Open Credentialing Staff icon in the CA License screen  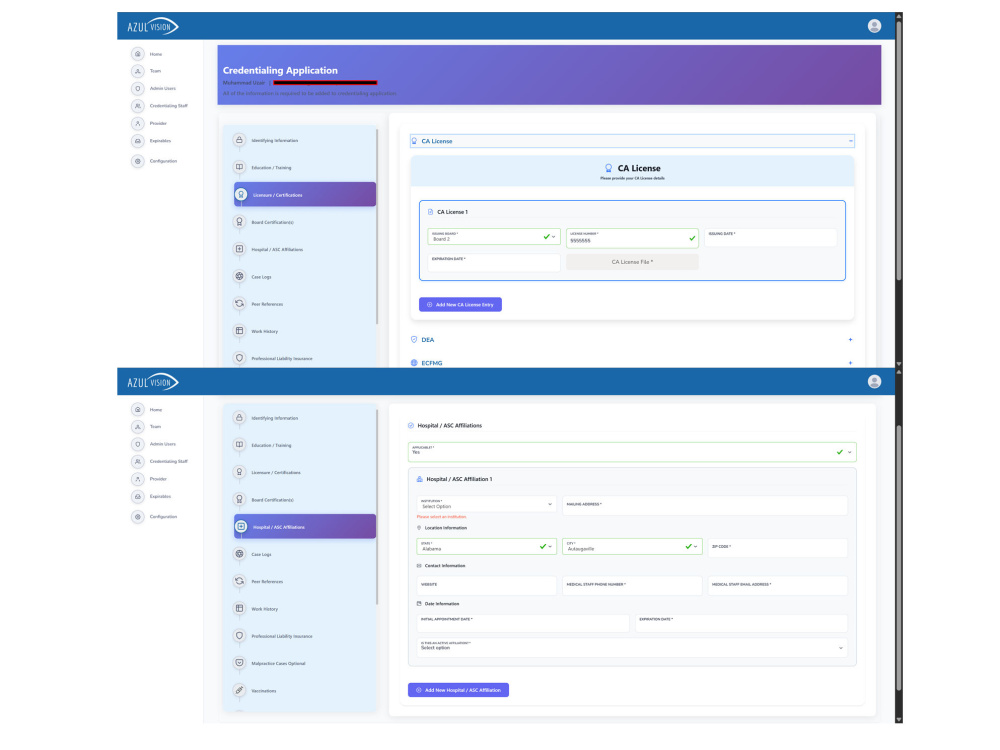[138, 106]
